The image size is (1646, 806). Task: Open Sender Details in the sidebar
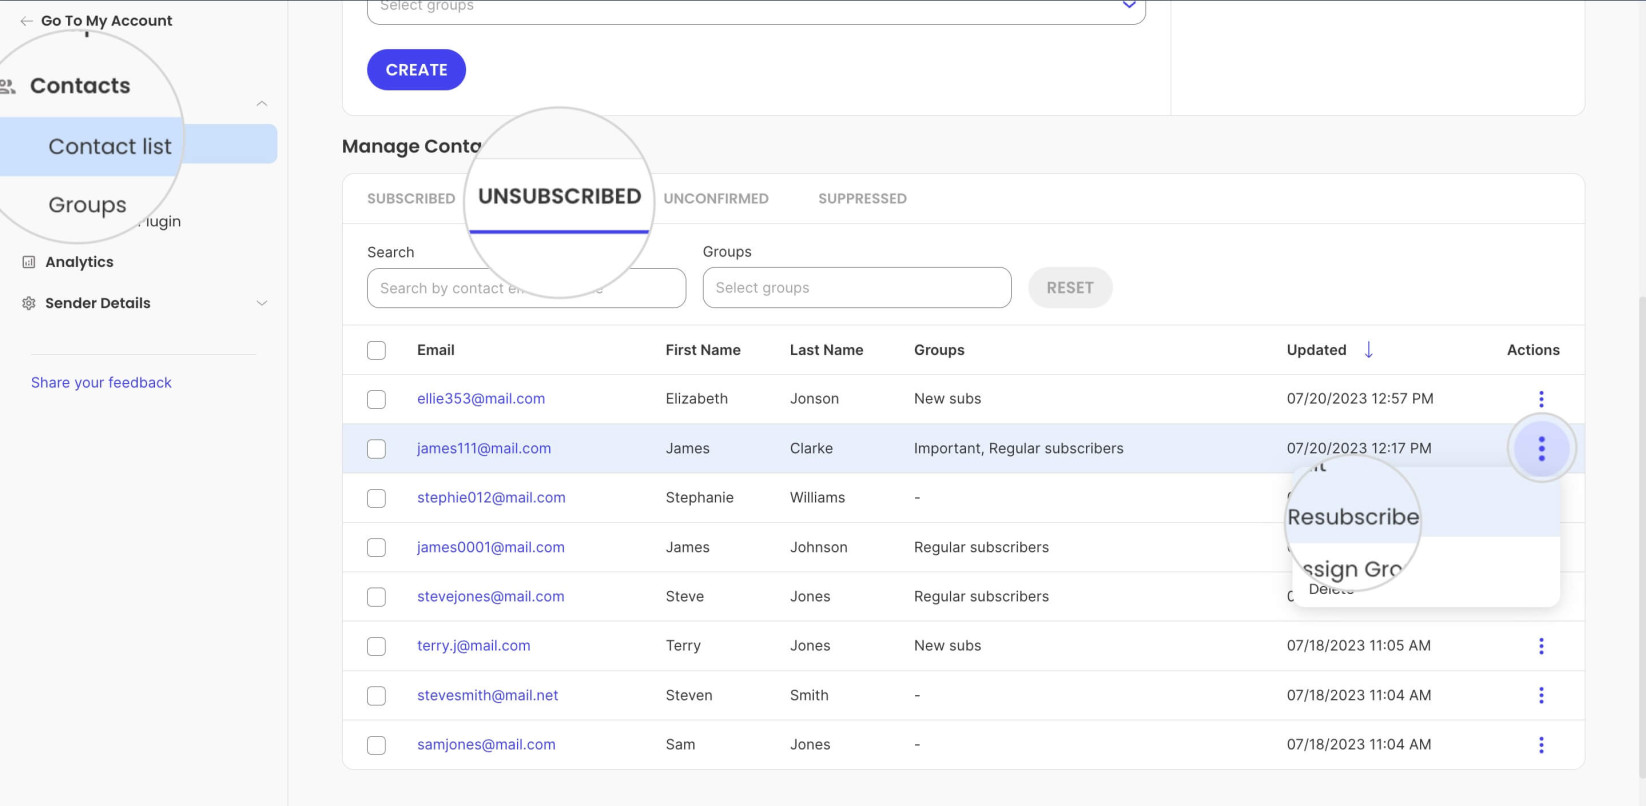coord(98,303)
